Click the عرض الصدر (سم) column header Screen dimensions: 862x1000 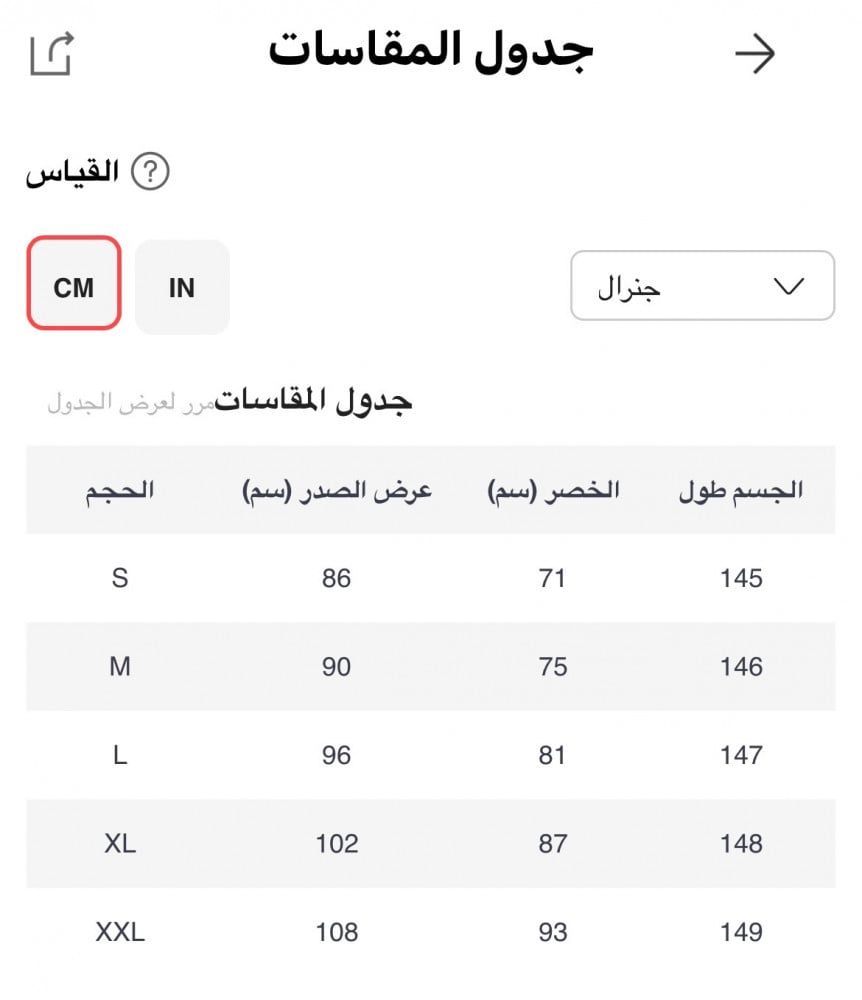(x=337, y=490)
